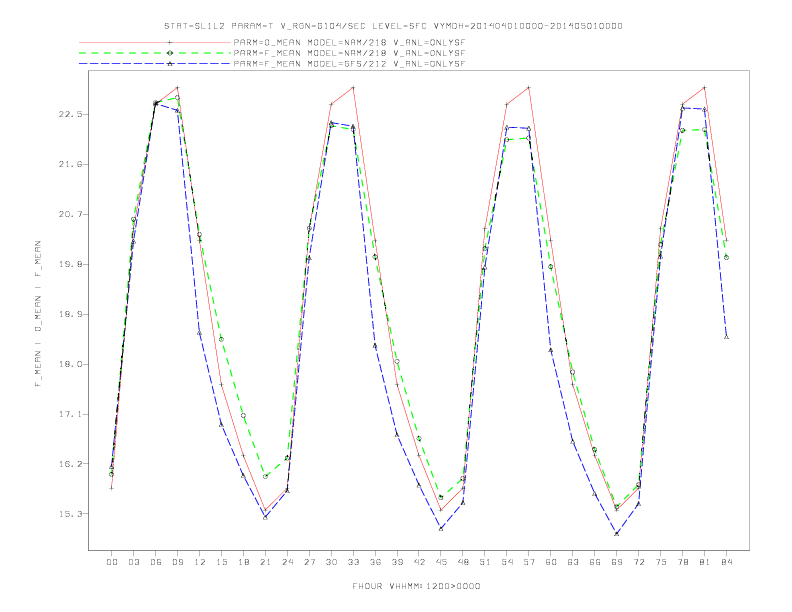Click the plus marker in the O_MEAN legend line

coord(170,42)
